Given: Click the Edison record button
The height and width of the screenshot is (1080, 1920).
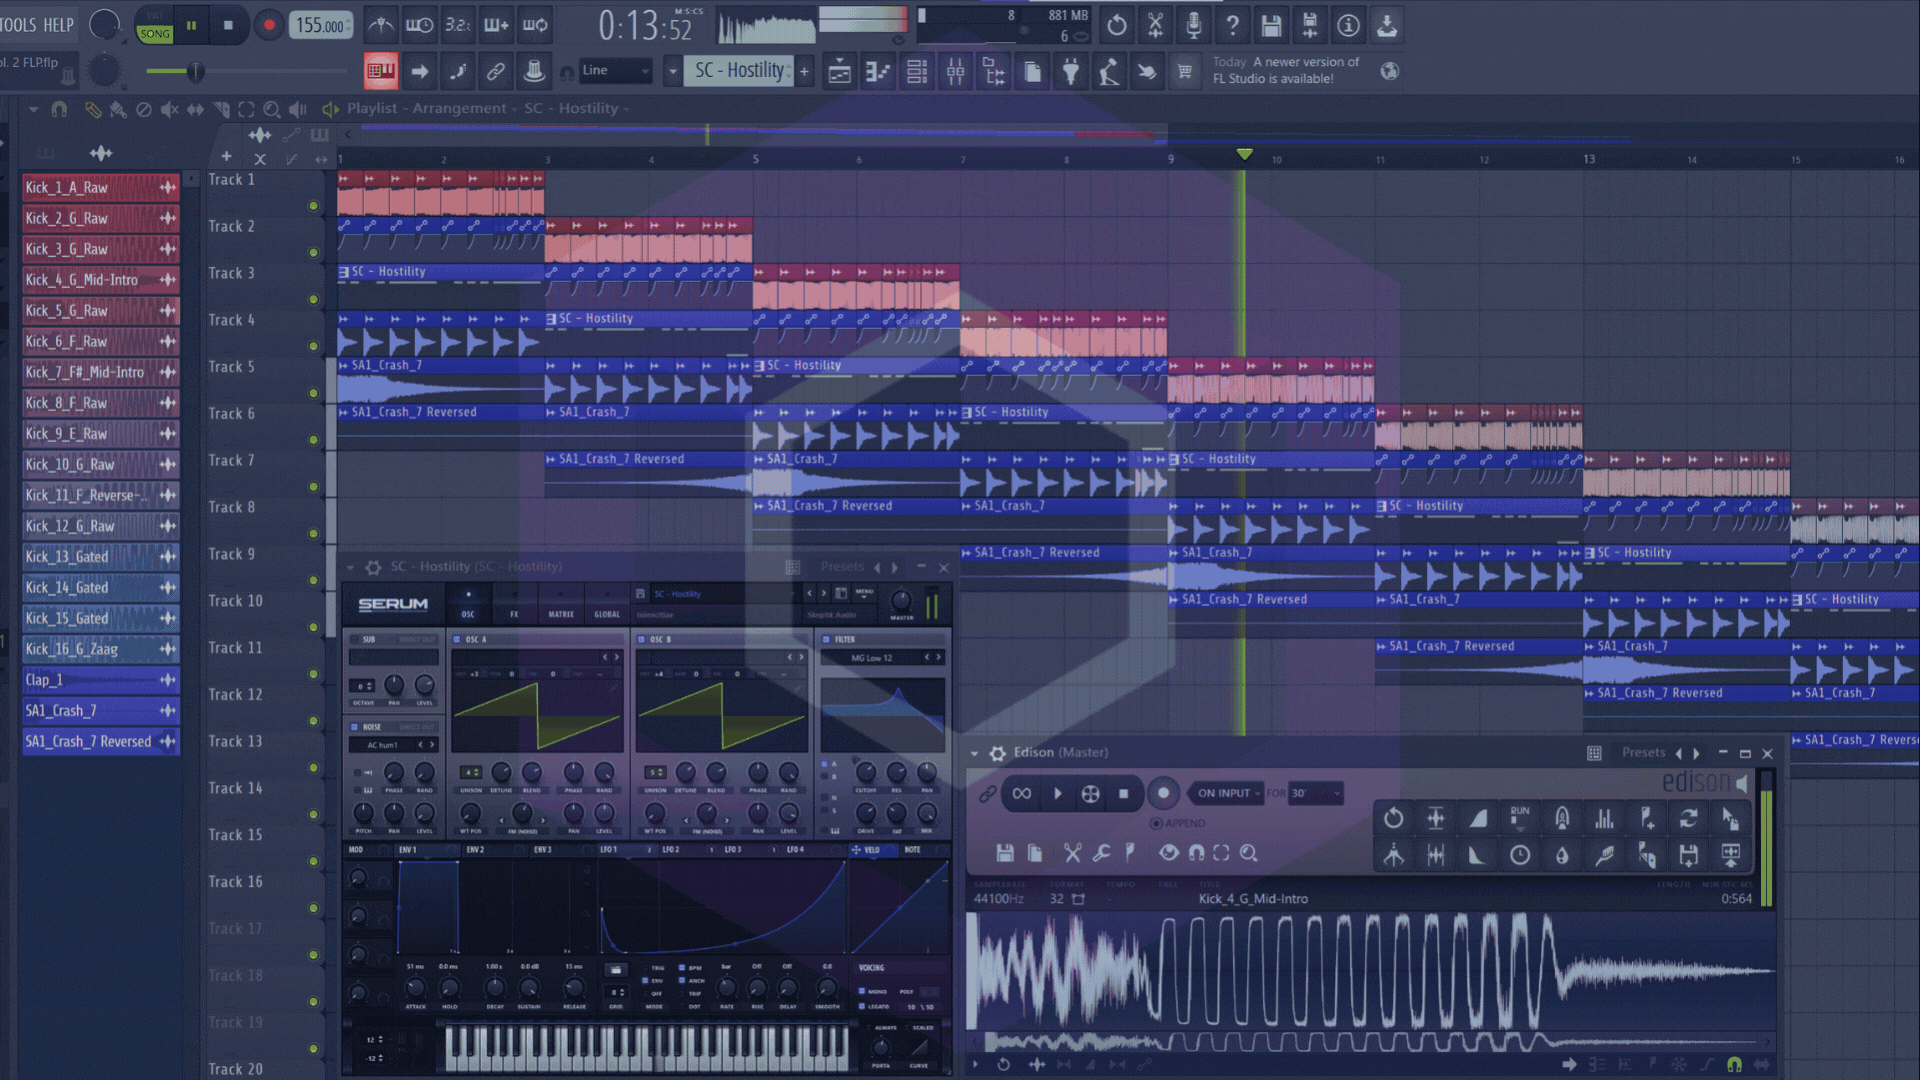Looking at the screenshot, I should click(x=1162, y=793).
